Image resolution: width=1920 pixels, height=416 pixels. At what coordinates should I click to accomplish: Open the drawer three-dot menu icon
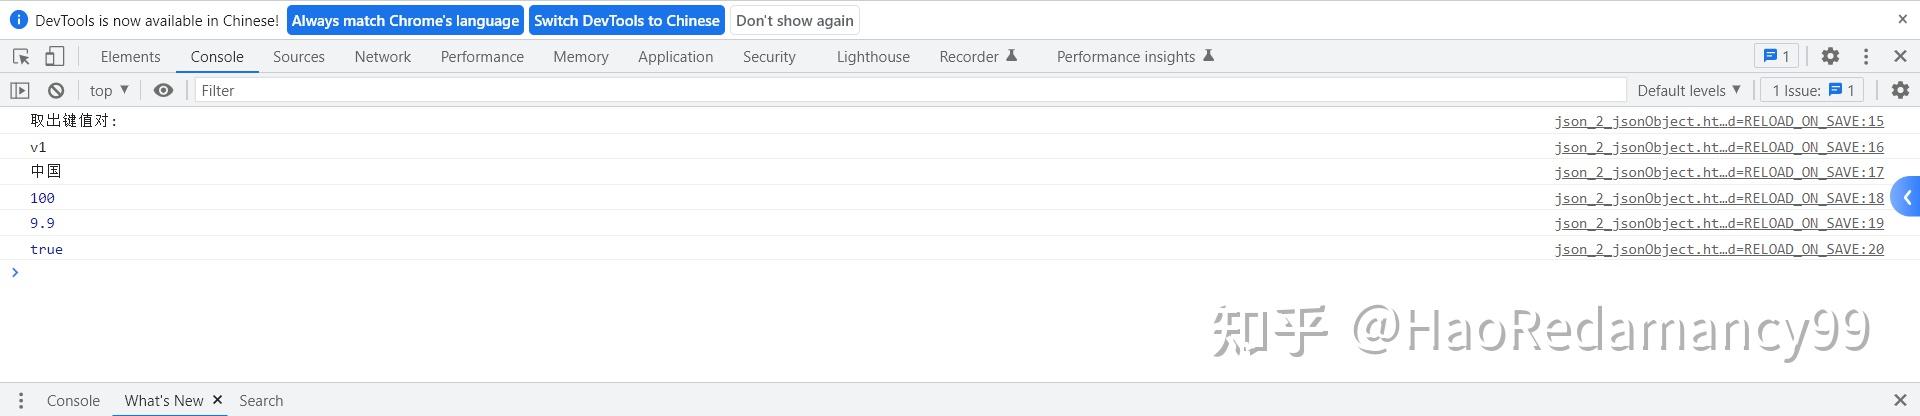tap(21, 400)
